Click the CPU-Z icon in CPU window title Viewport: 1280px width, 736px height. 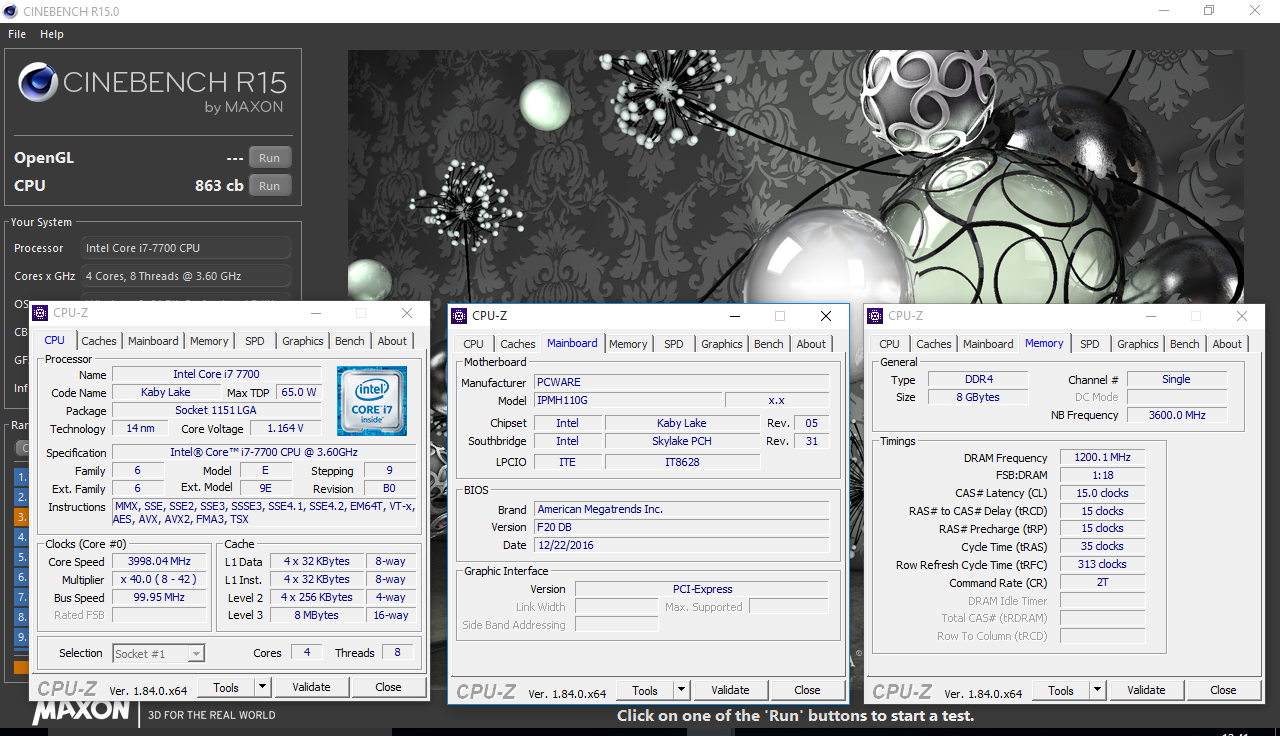tap(41, 313)
